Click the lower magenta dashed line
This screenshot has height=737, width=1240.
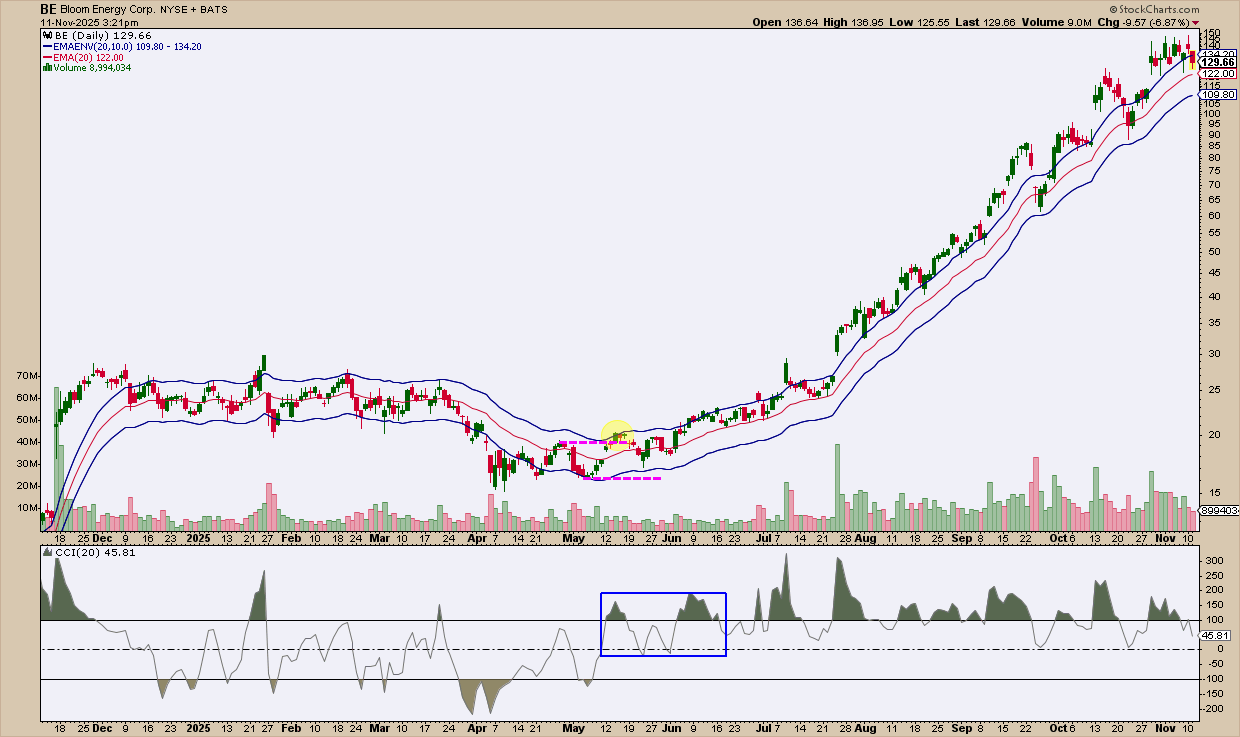click(x=622, y=478)
